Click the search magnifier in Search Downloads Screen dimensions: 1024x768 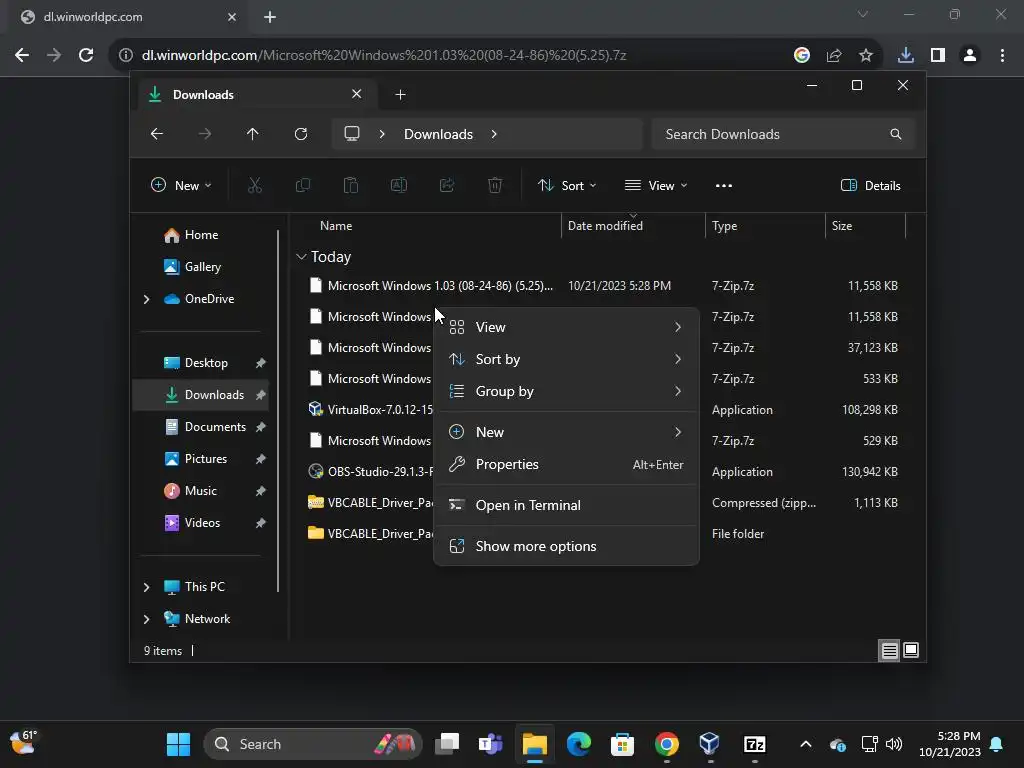pyautogui.click(x=895, y=134)
